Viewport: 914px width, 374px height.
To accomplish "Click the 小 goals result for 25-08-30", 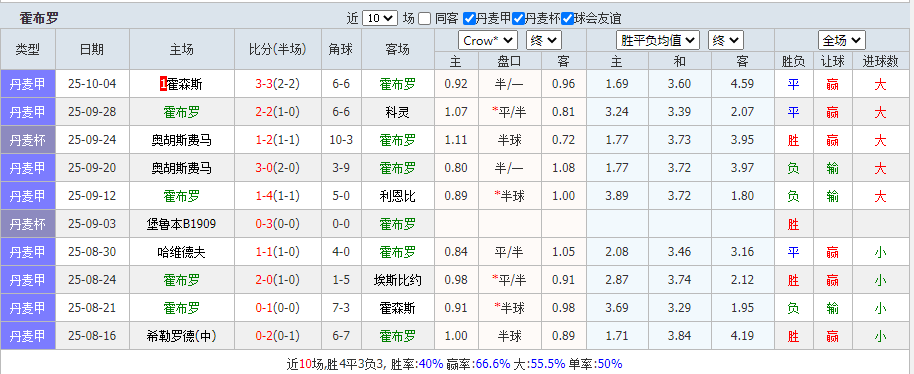I will pyautogui.click(x=880, y=252).
